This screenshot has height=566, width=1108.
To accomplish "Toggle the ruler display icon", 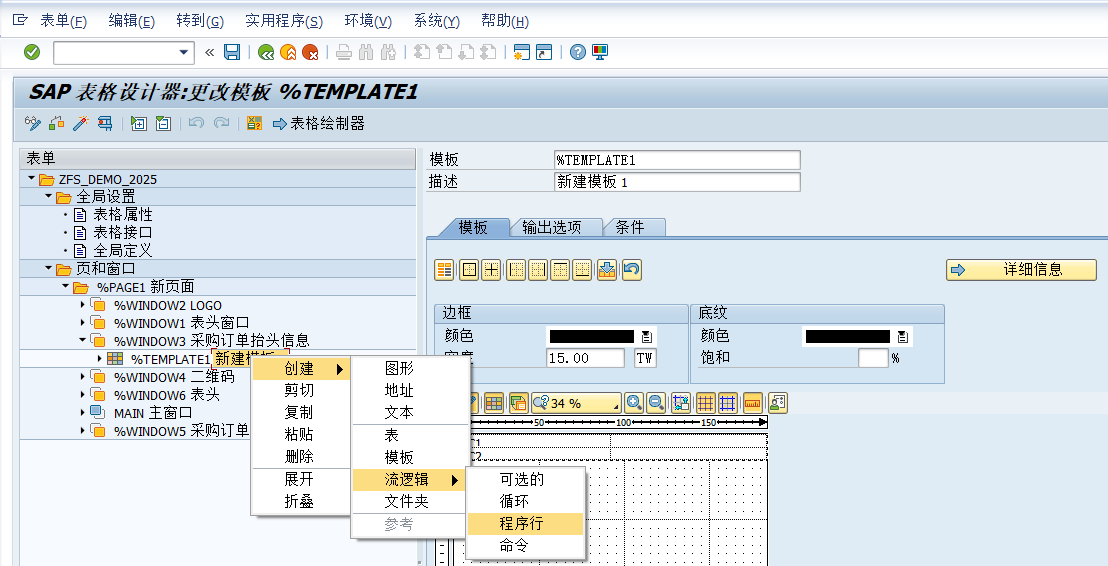I will pos(753,403).
